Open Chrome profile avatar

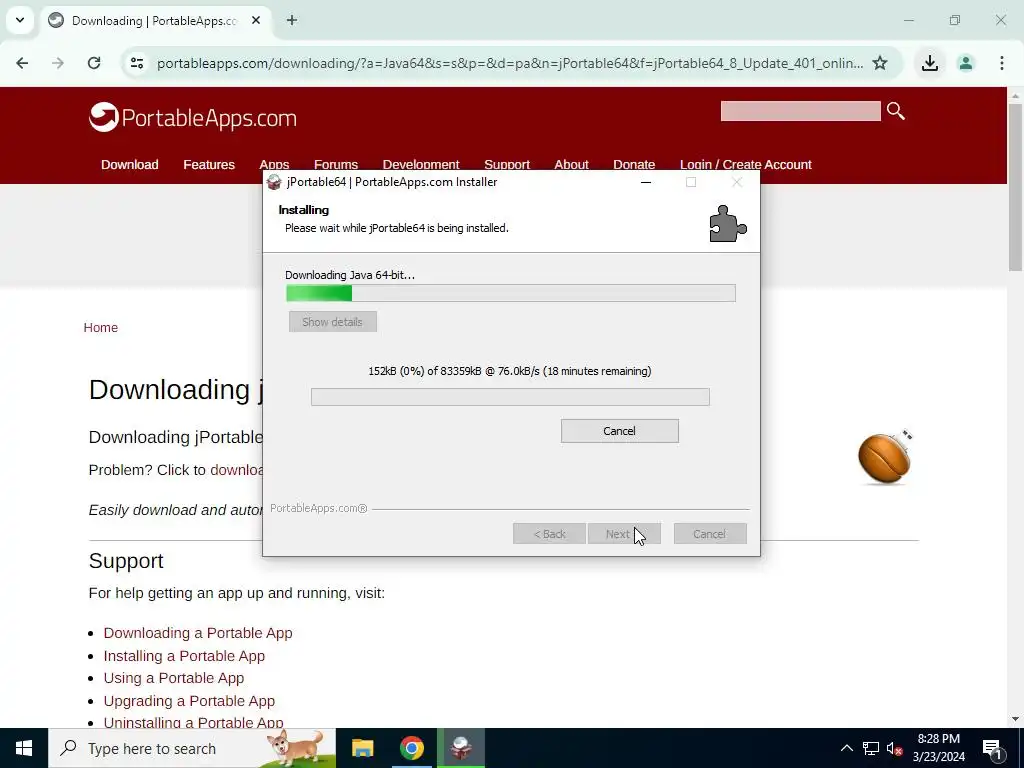965,63
